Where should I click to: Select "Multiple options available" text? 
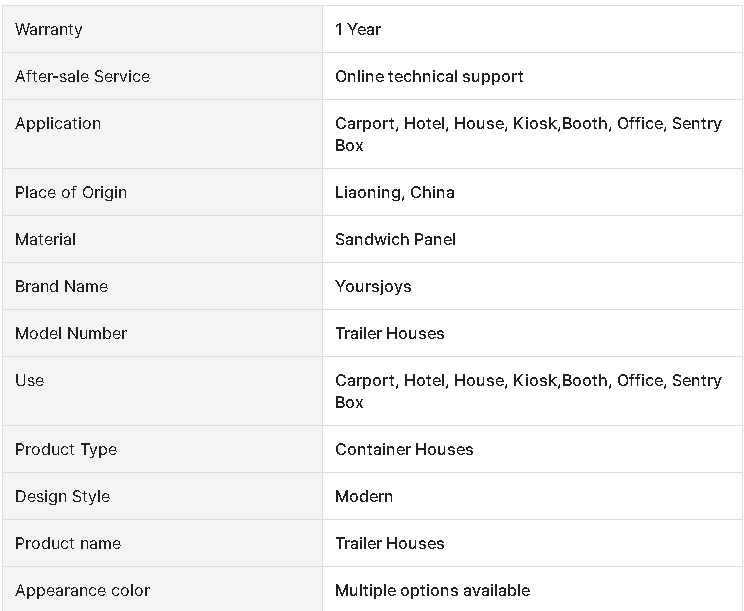[432, 590]
